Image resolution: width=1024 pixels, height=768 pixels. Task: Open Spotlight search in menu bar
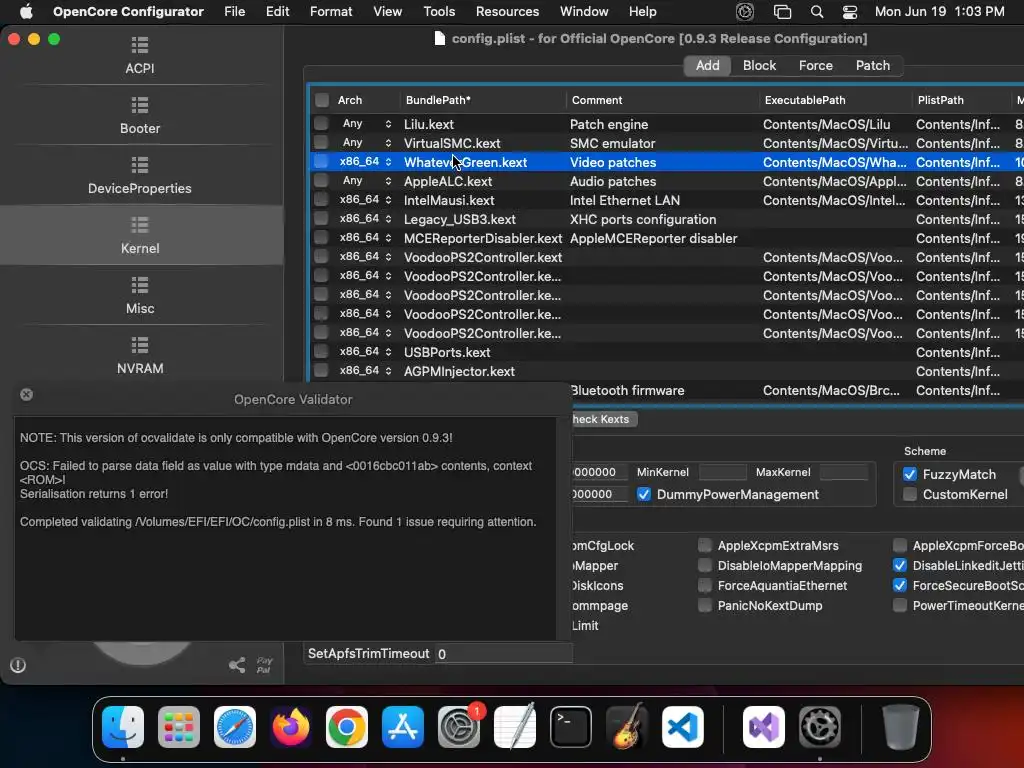(816, 12)
